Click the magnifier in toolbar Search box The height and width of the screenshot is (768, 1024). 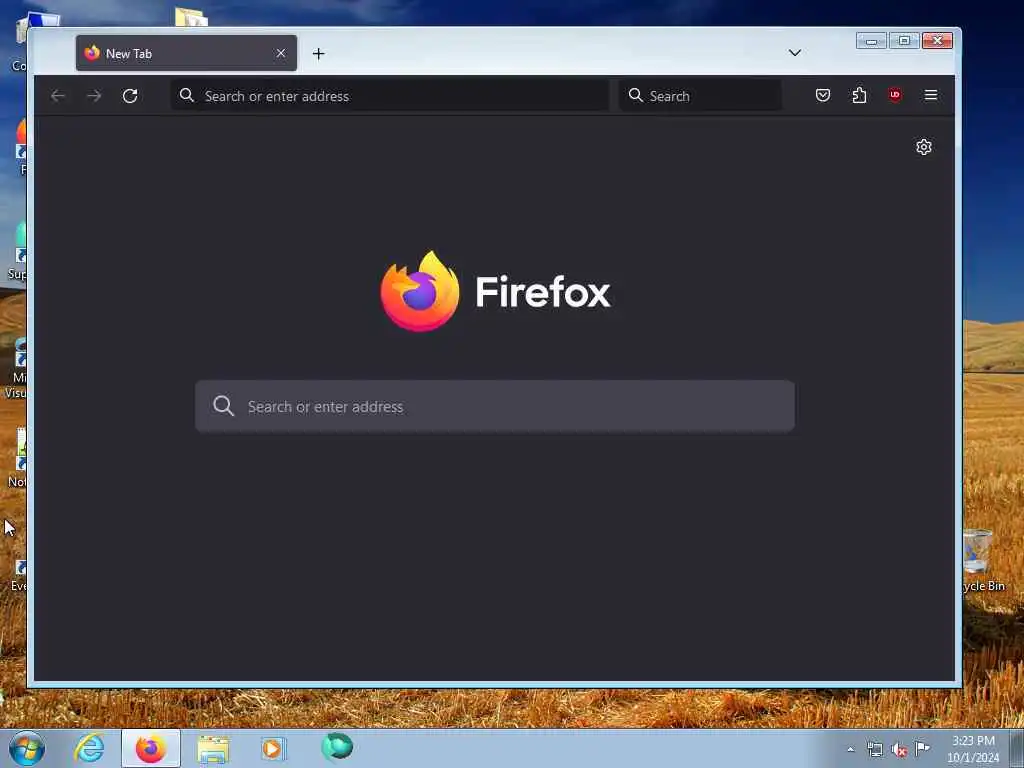pyautogui.click(x=635, y=95)
